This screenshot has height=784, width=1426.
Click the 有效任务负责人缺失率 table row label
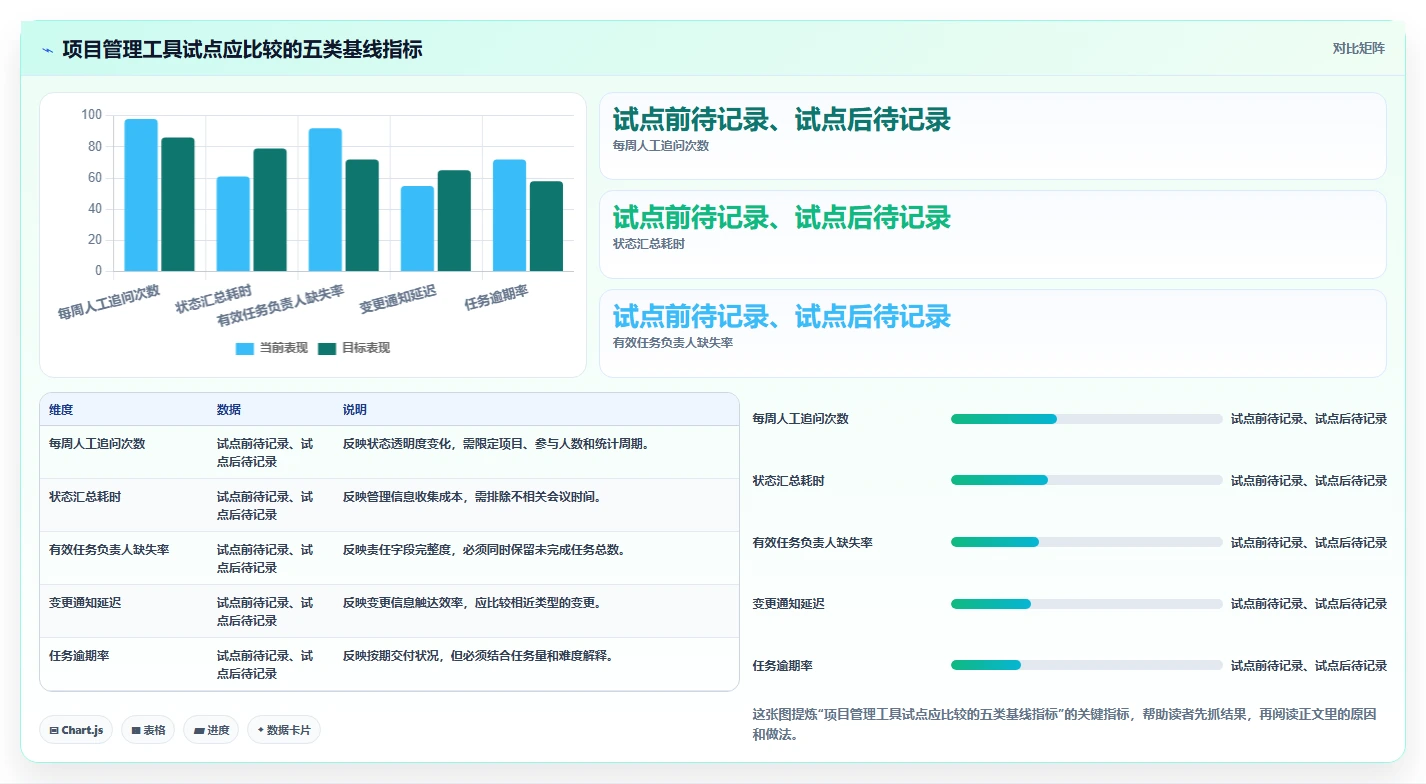coord(109,550)
